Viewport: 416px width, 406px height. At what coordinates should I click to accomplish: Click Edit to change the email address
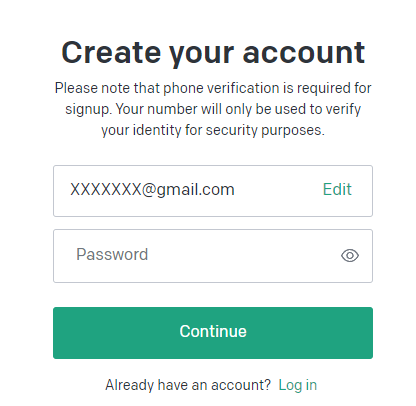(x=337, y=189)
